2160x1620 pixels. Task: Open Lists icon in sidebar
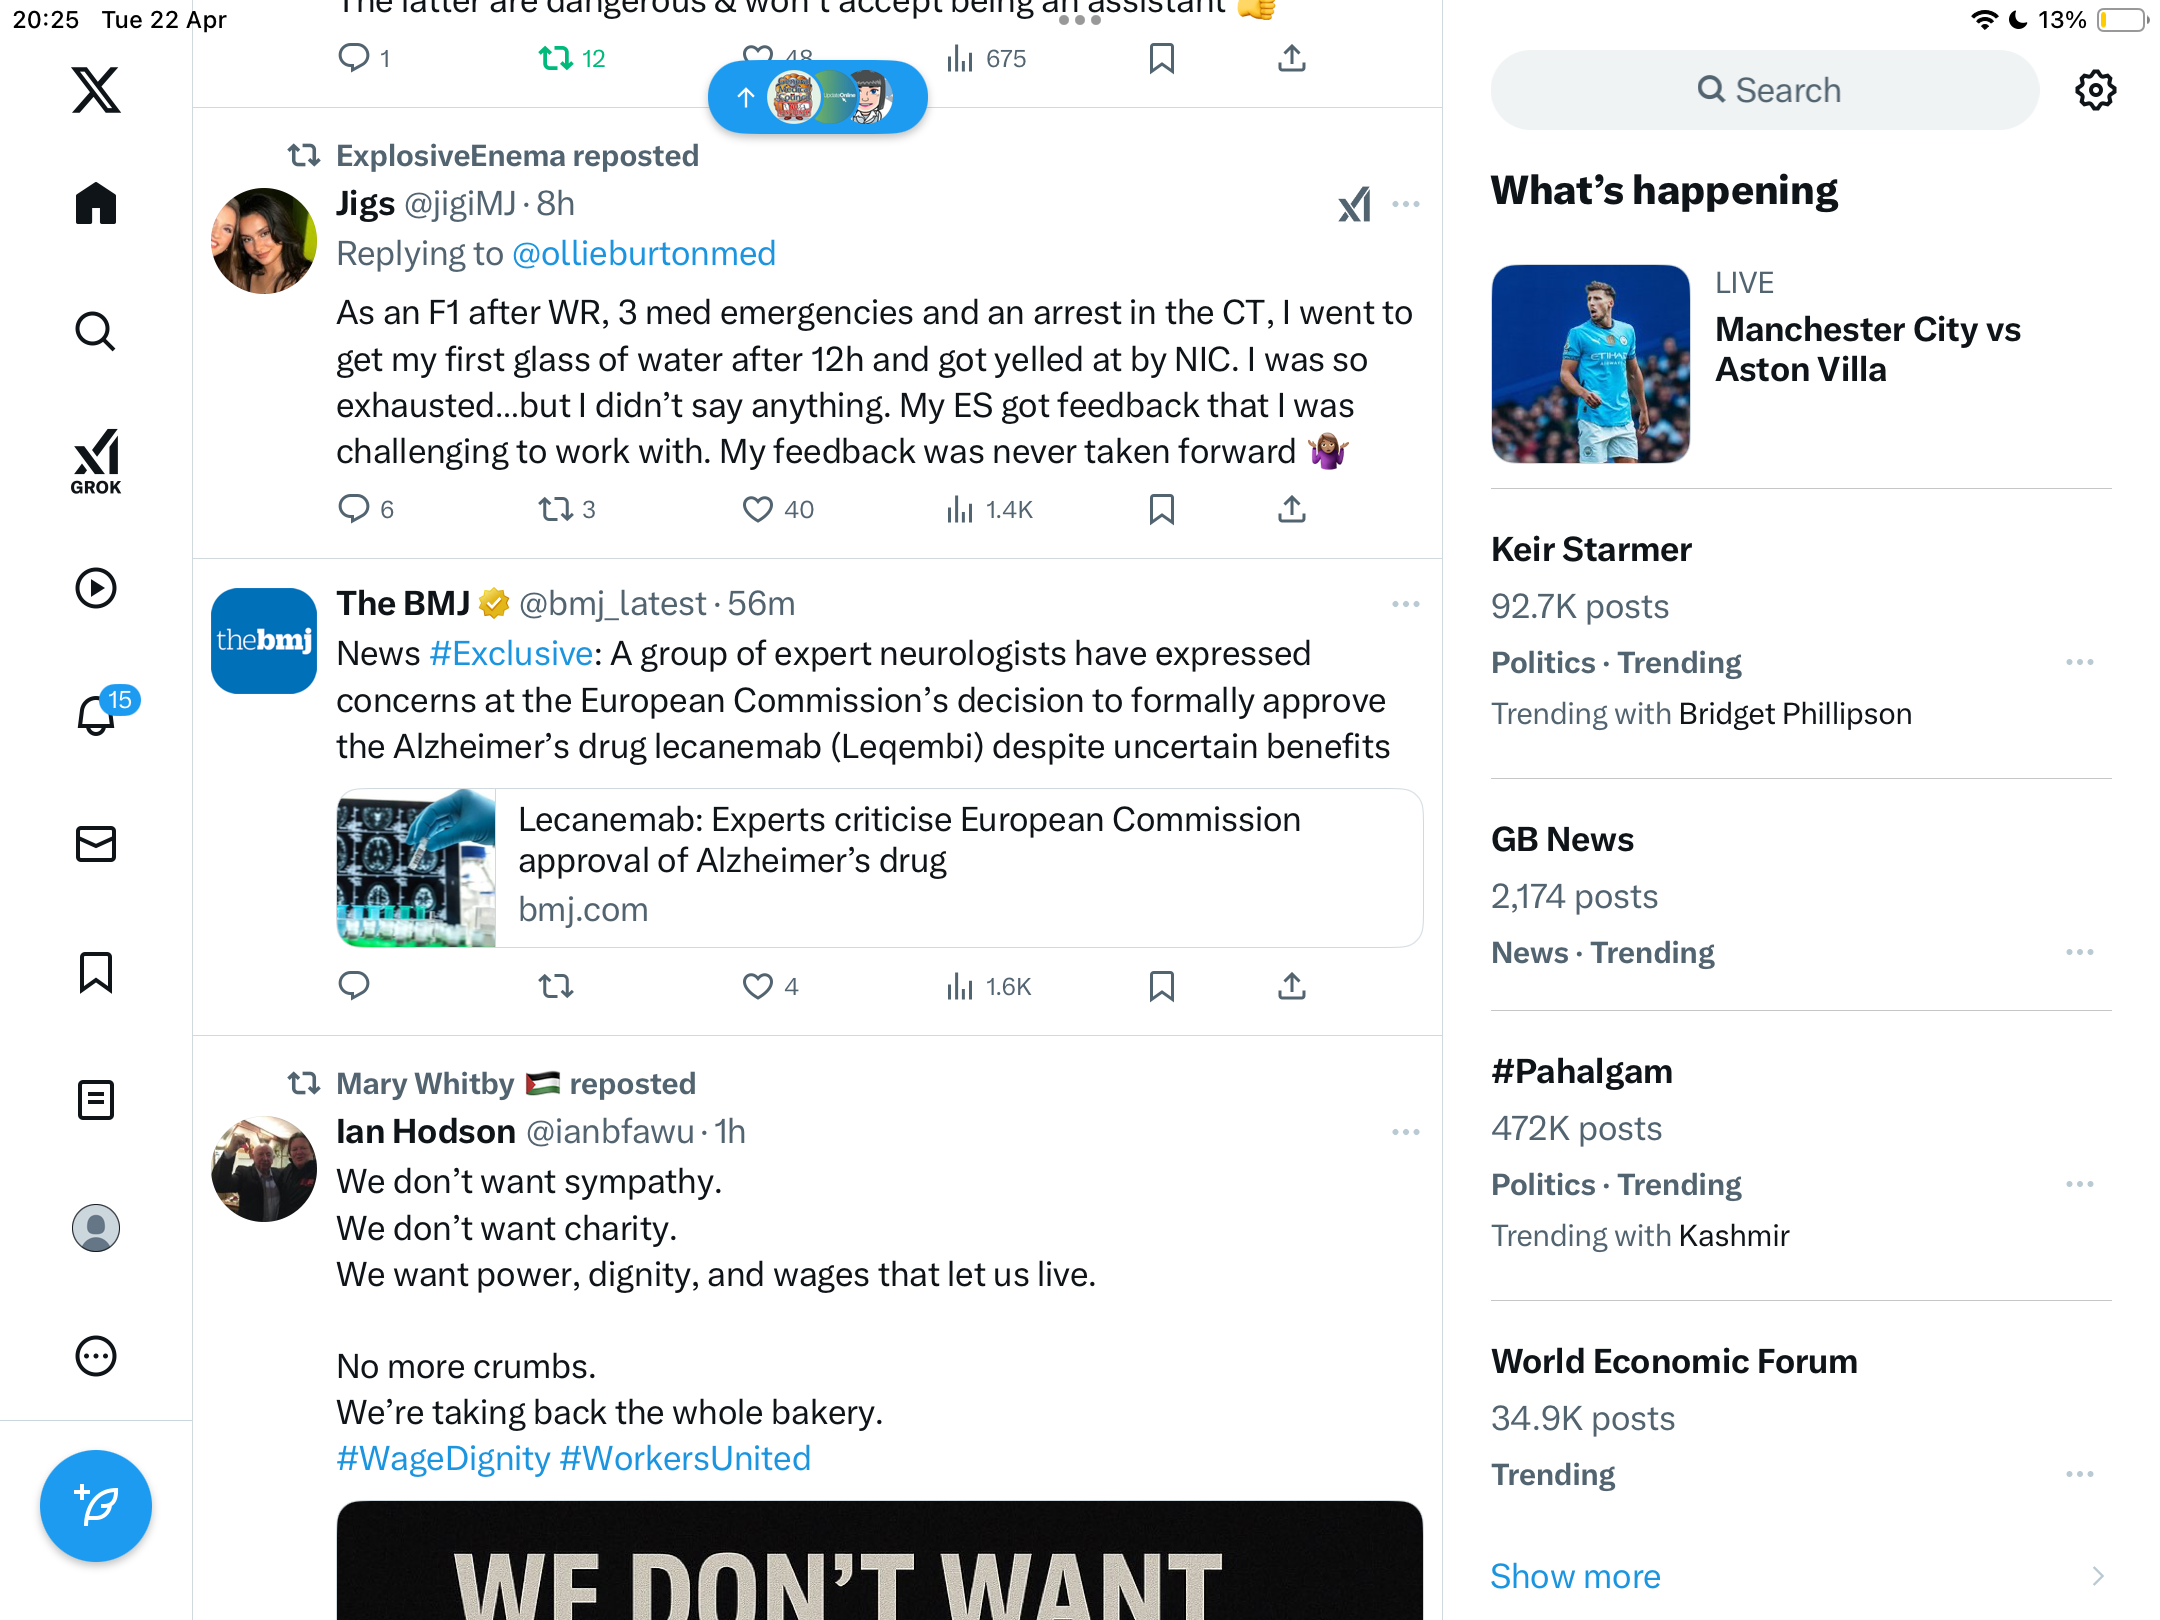point(96,1100)
